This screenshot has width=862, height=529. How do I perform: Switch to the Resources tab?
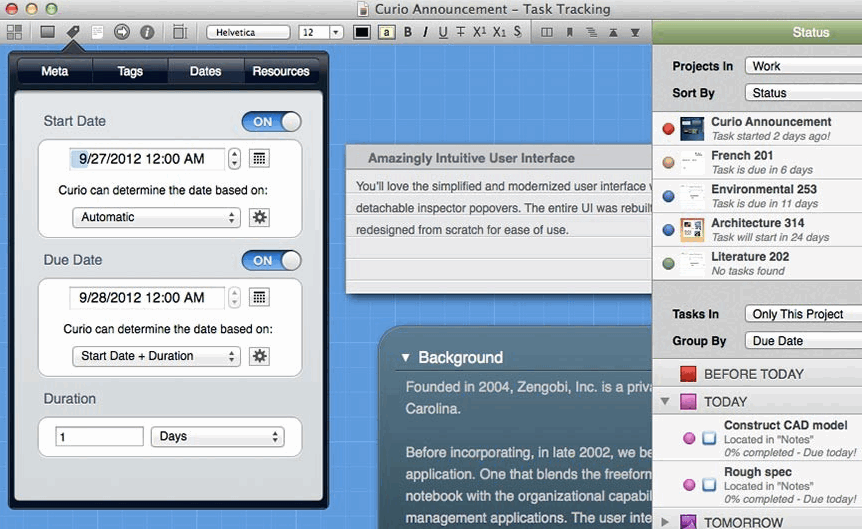[x=281, y=71]
